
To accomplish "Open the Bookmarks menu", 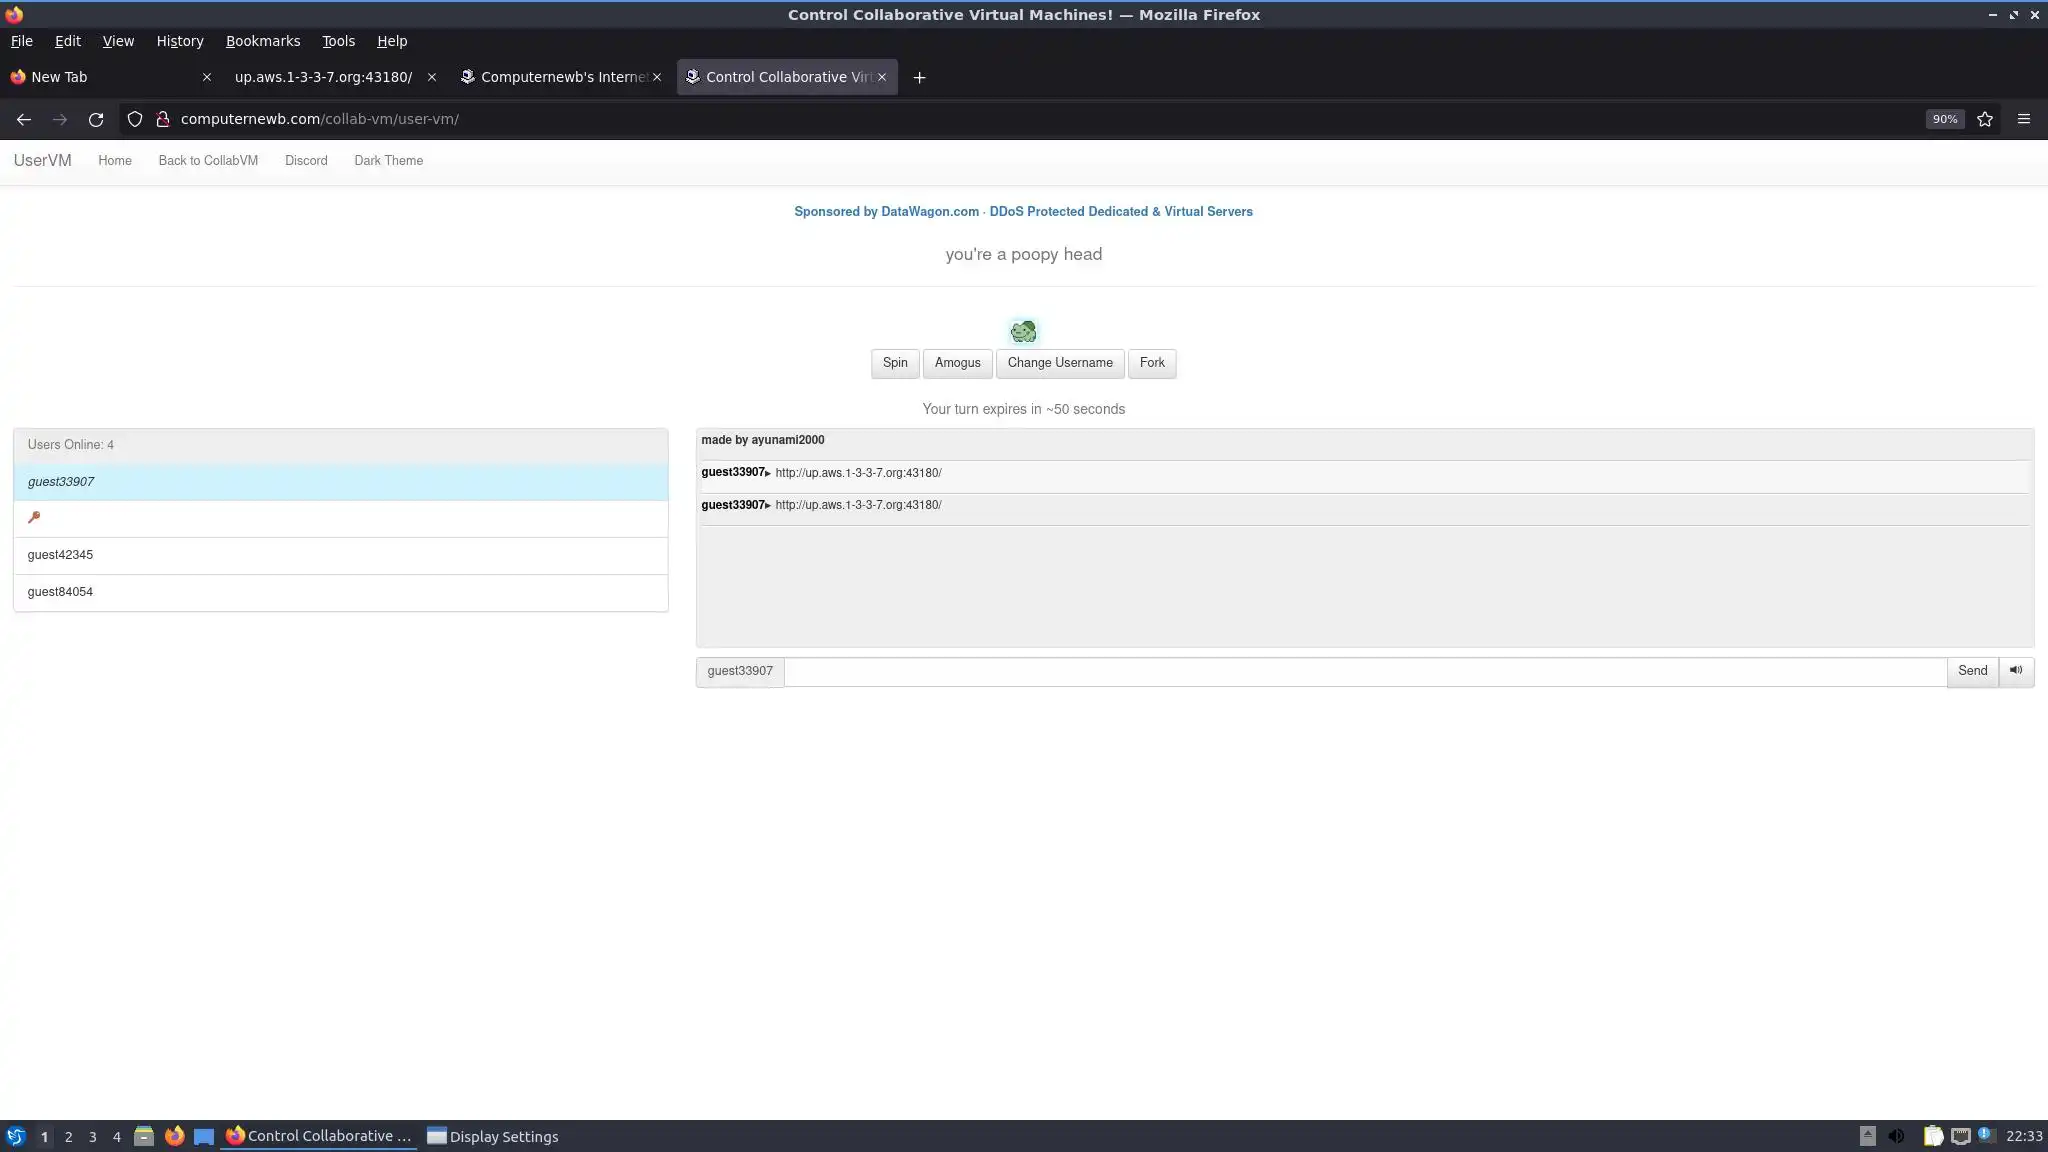I will (263, 41).
